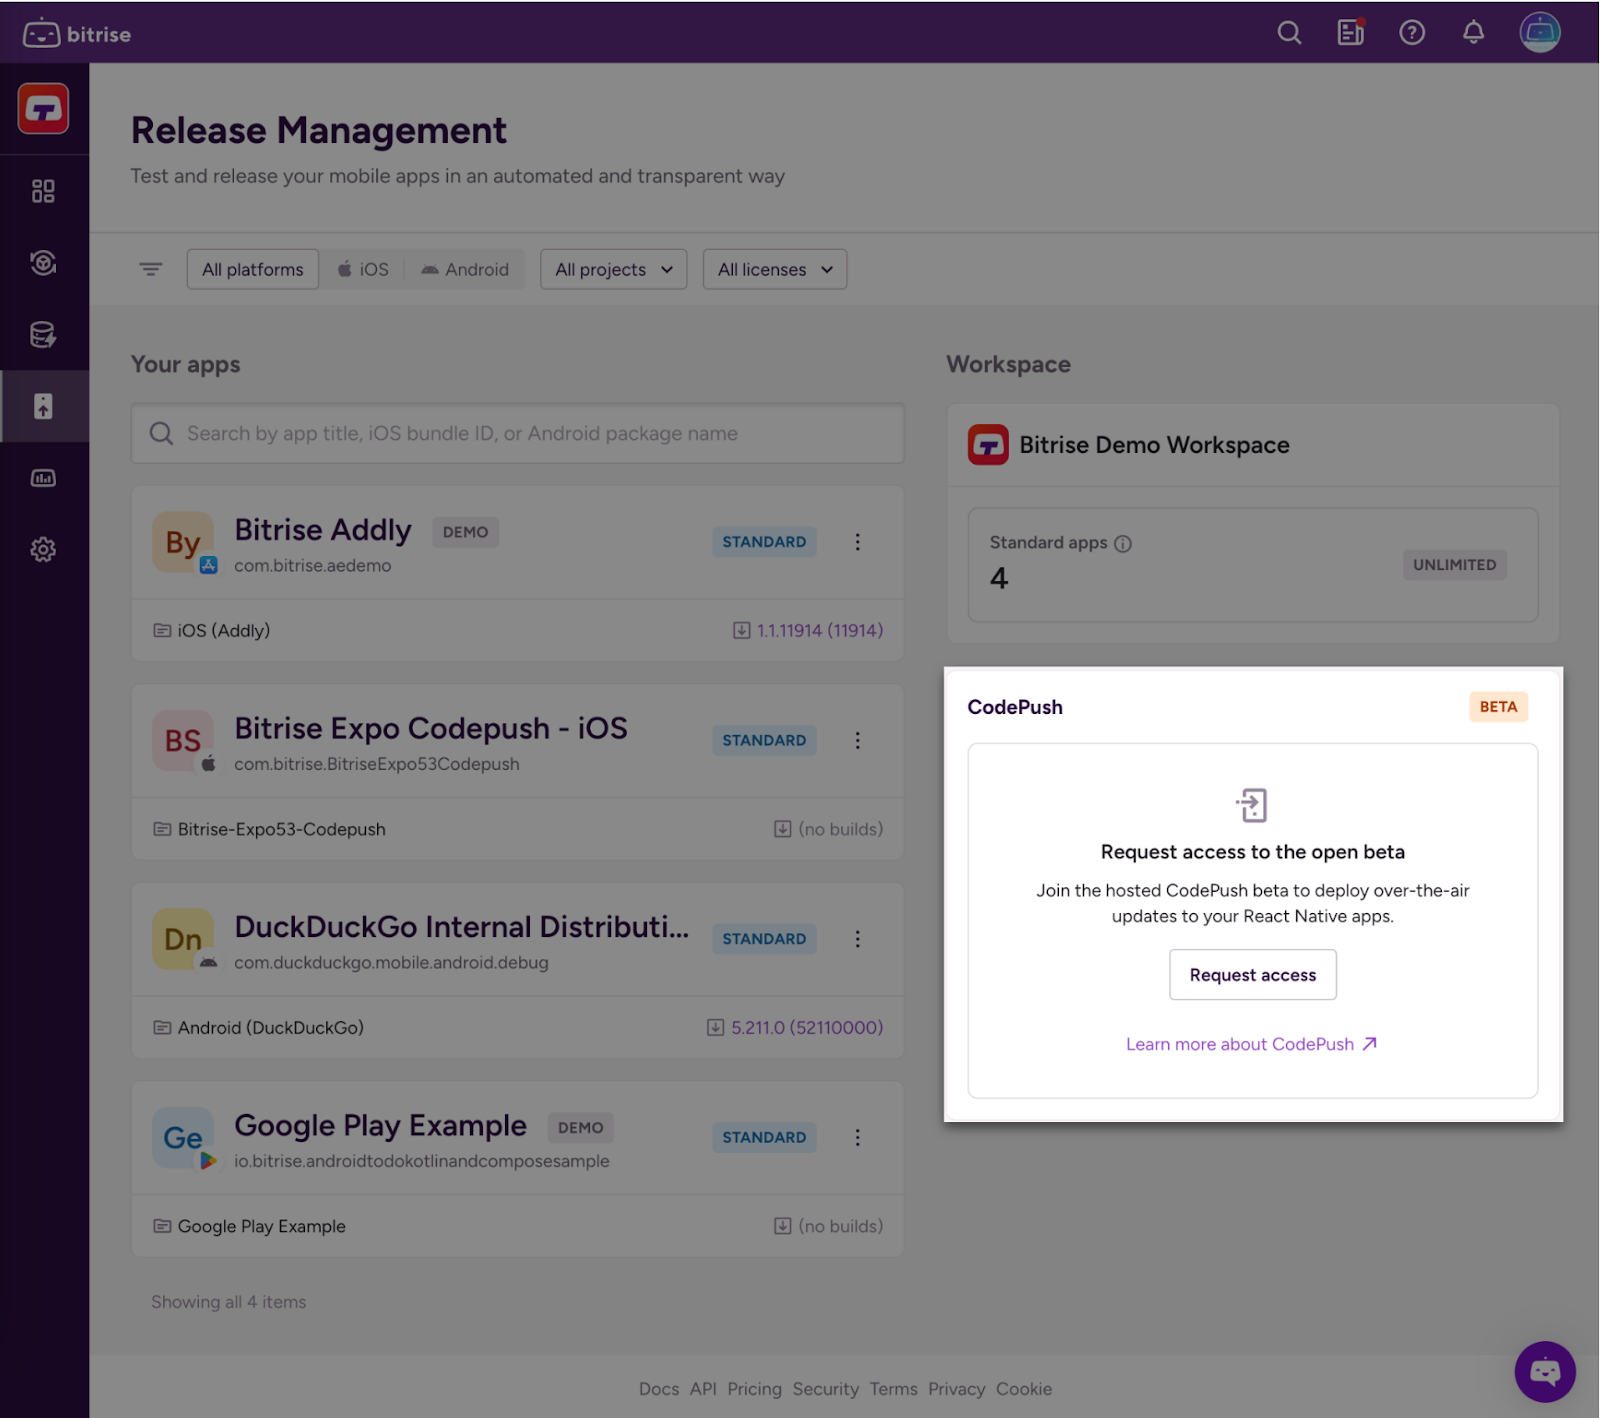
Task: Open more options for Bitrise Addly
Action: pos(857,542)
